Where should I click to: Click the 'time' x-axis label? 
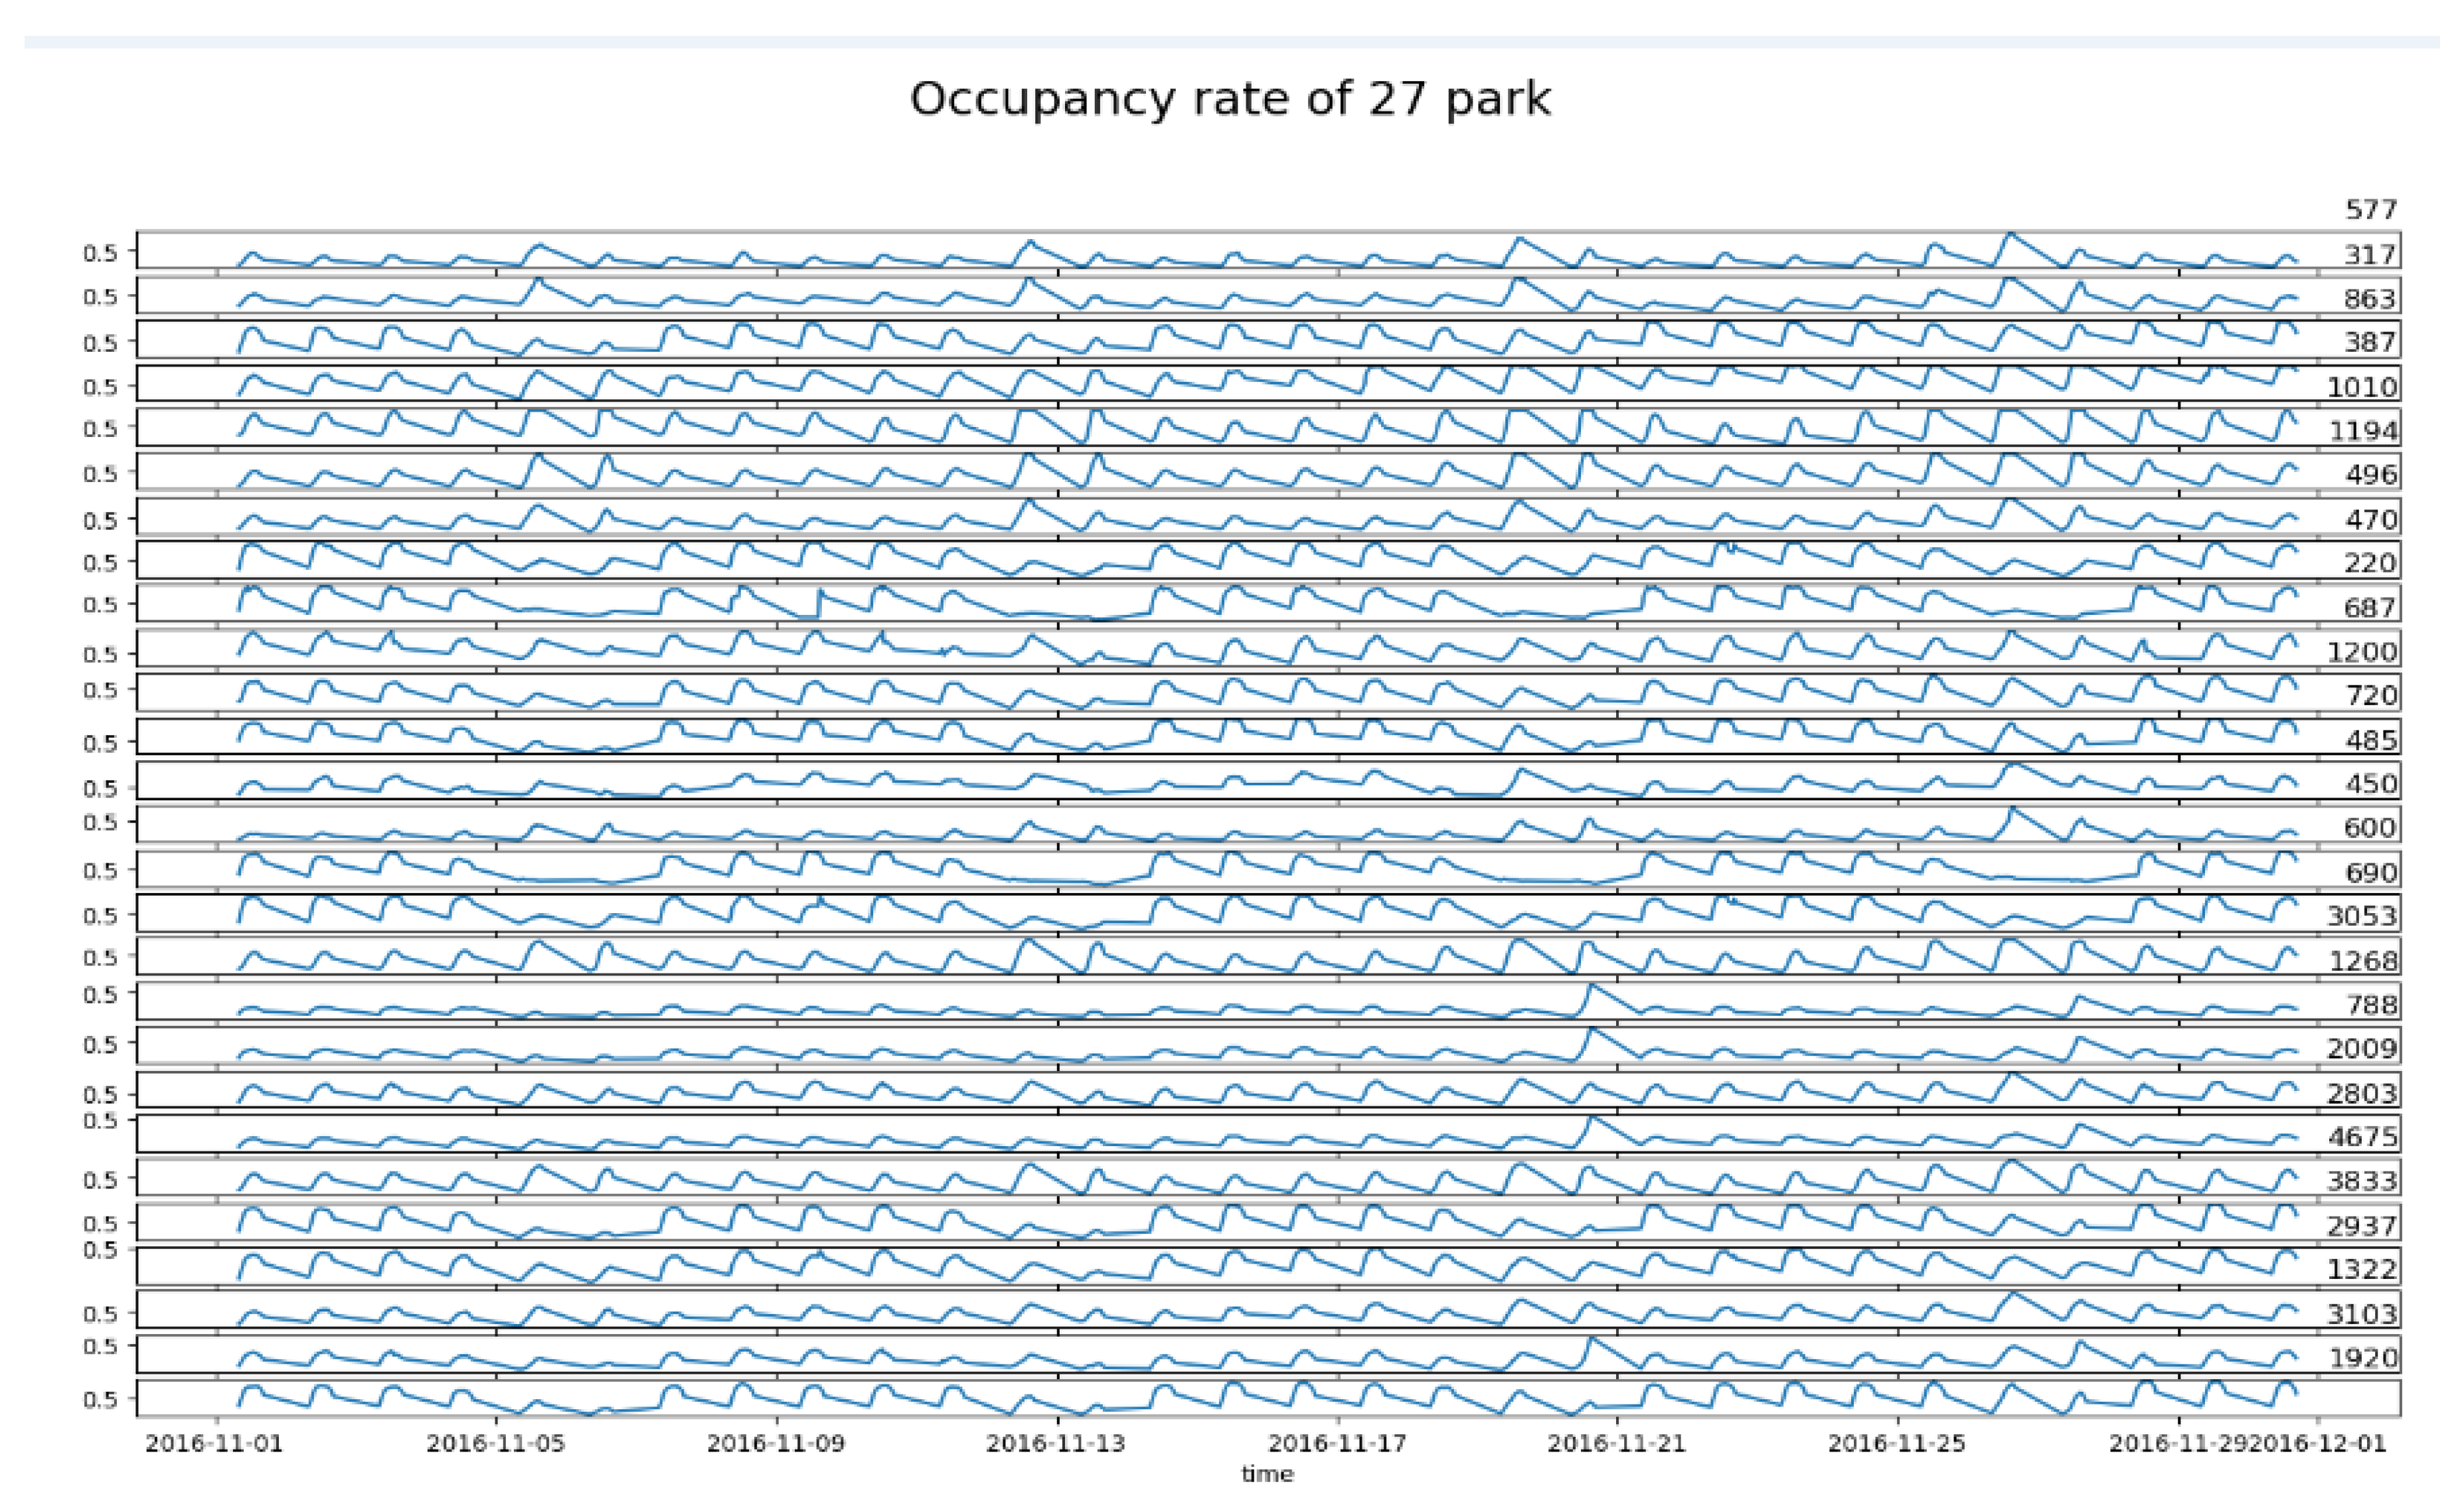pos(1267,1474)
